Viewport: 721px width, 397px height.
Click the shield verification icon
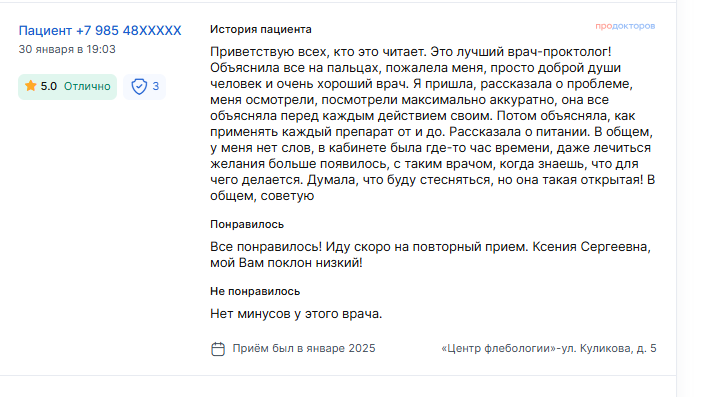coord(139,86)
